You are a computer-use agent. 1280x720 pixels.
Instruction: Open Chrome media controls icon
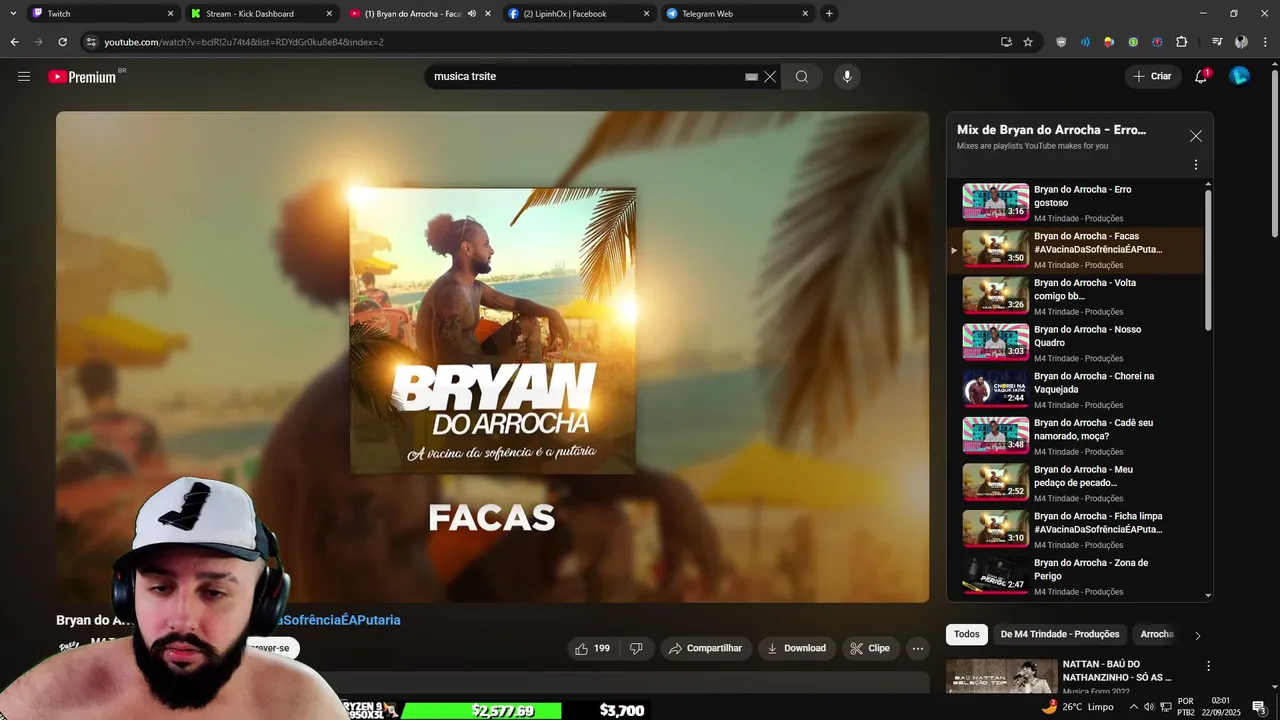tap(1217, 42)
